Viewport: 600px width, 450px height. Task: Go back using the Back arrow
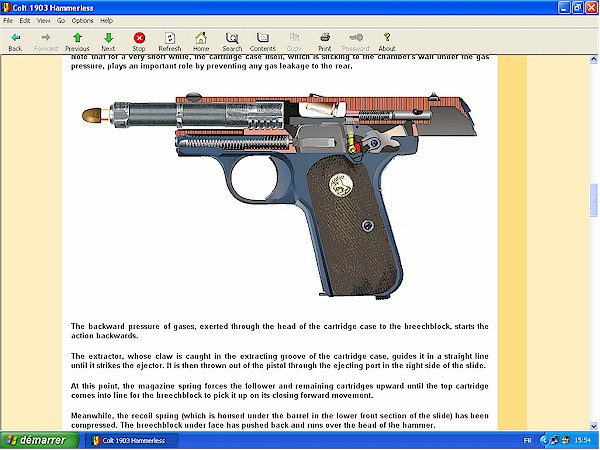(15, 42)
